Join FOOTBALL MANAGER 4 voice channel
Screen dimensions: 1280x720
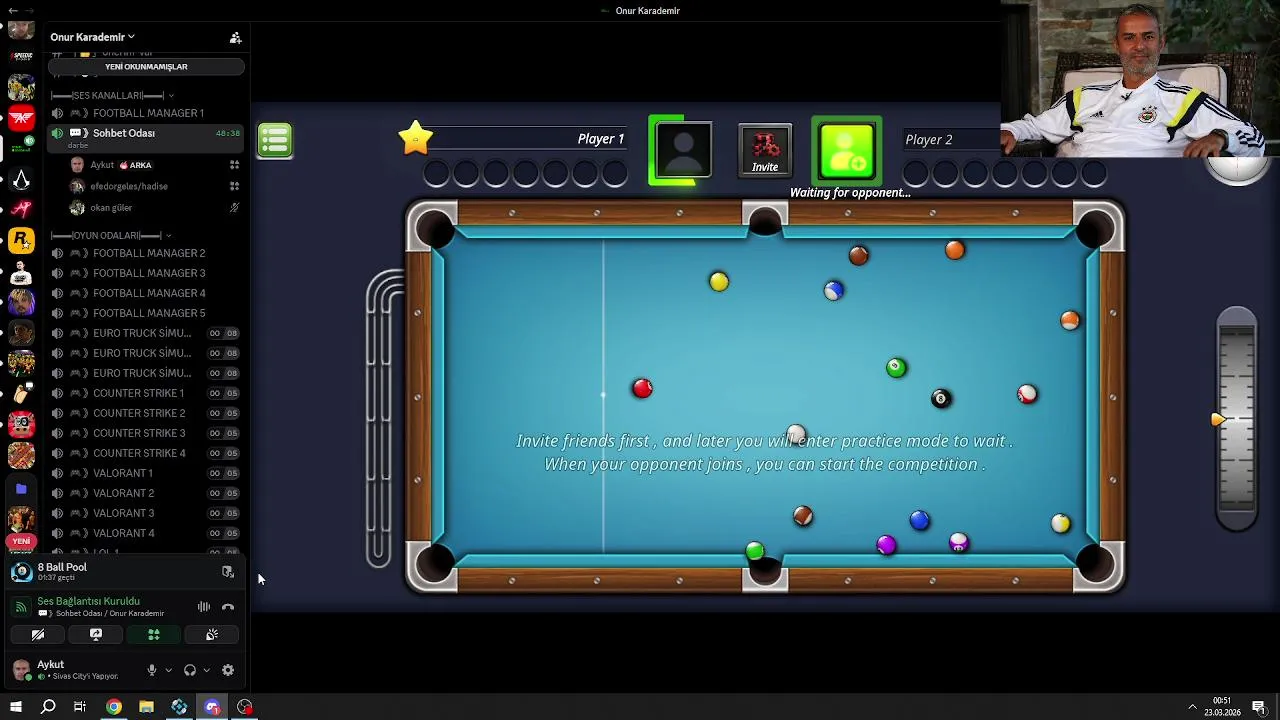146,293
